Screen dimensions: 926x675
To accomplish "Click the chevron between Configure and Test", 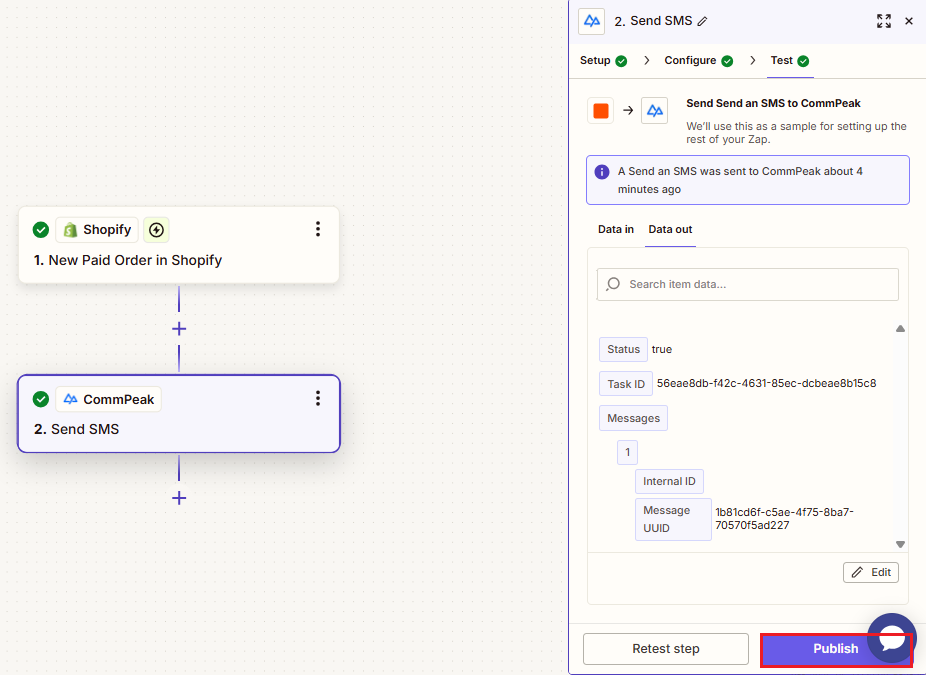I will point(752,60).
